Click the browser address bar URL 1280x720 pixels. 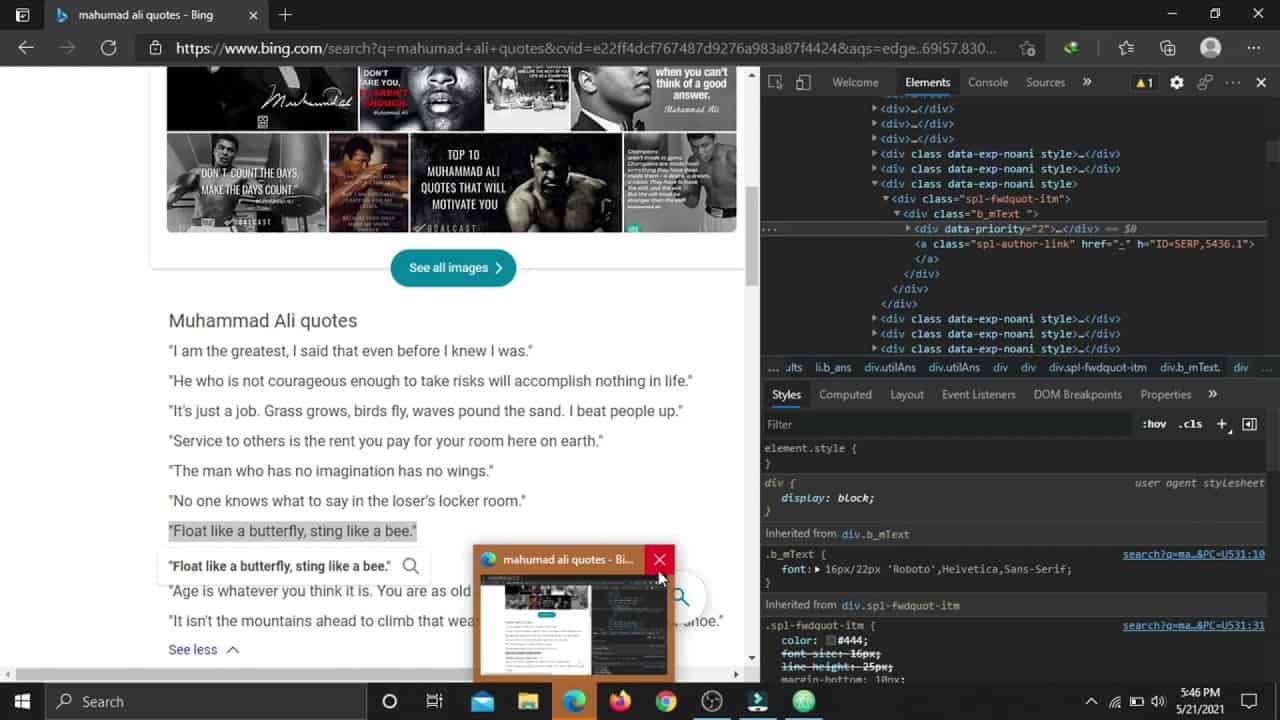pyautogui.click(x=586, y=48)
